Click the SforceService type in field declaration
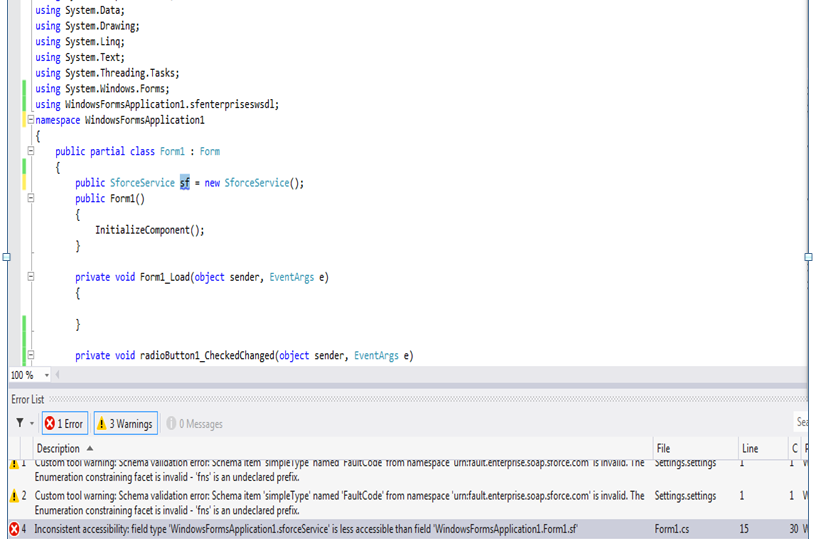The image size is (813, 539). click(x=142, y=182)
